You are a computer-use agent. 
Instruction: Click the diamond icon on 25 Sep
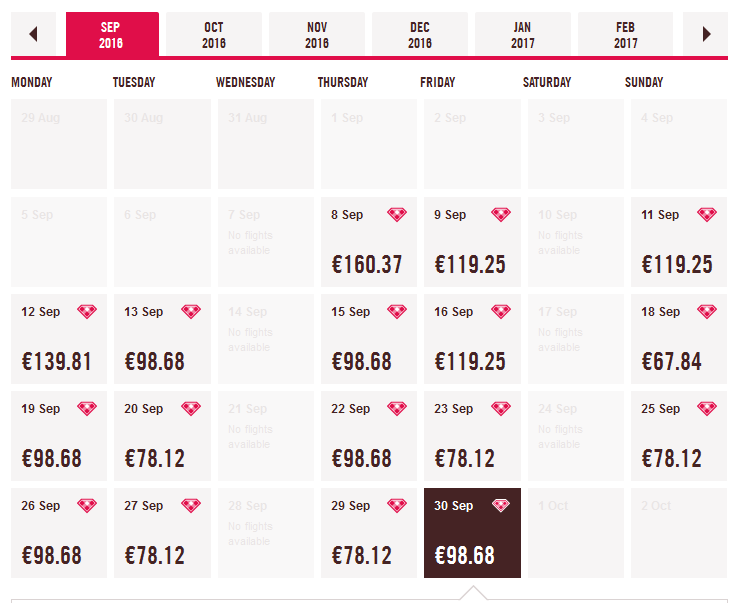pos(707,409)
